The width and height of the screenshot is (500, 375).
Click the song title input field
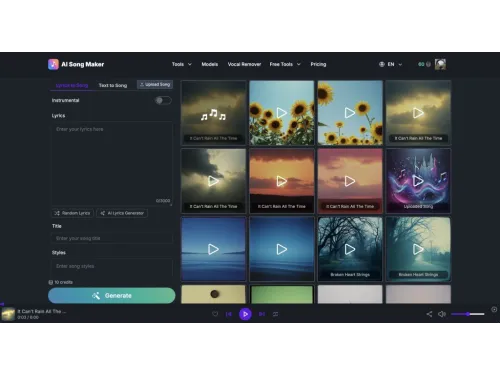coord(112,238)
